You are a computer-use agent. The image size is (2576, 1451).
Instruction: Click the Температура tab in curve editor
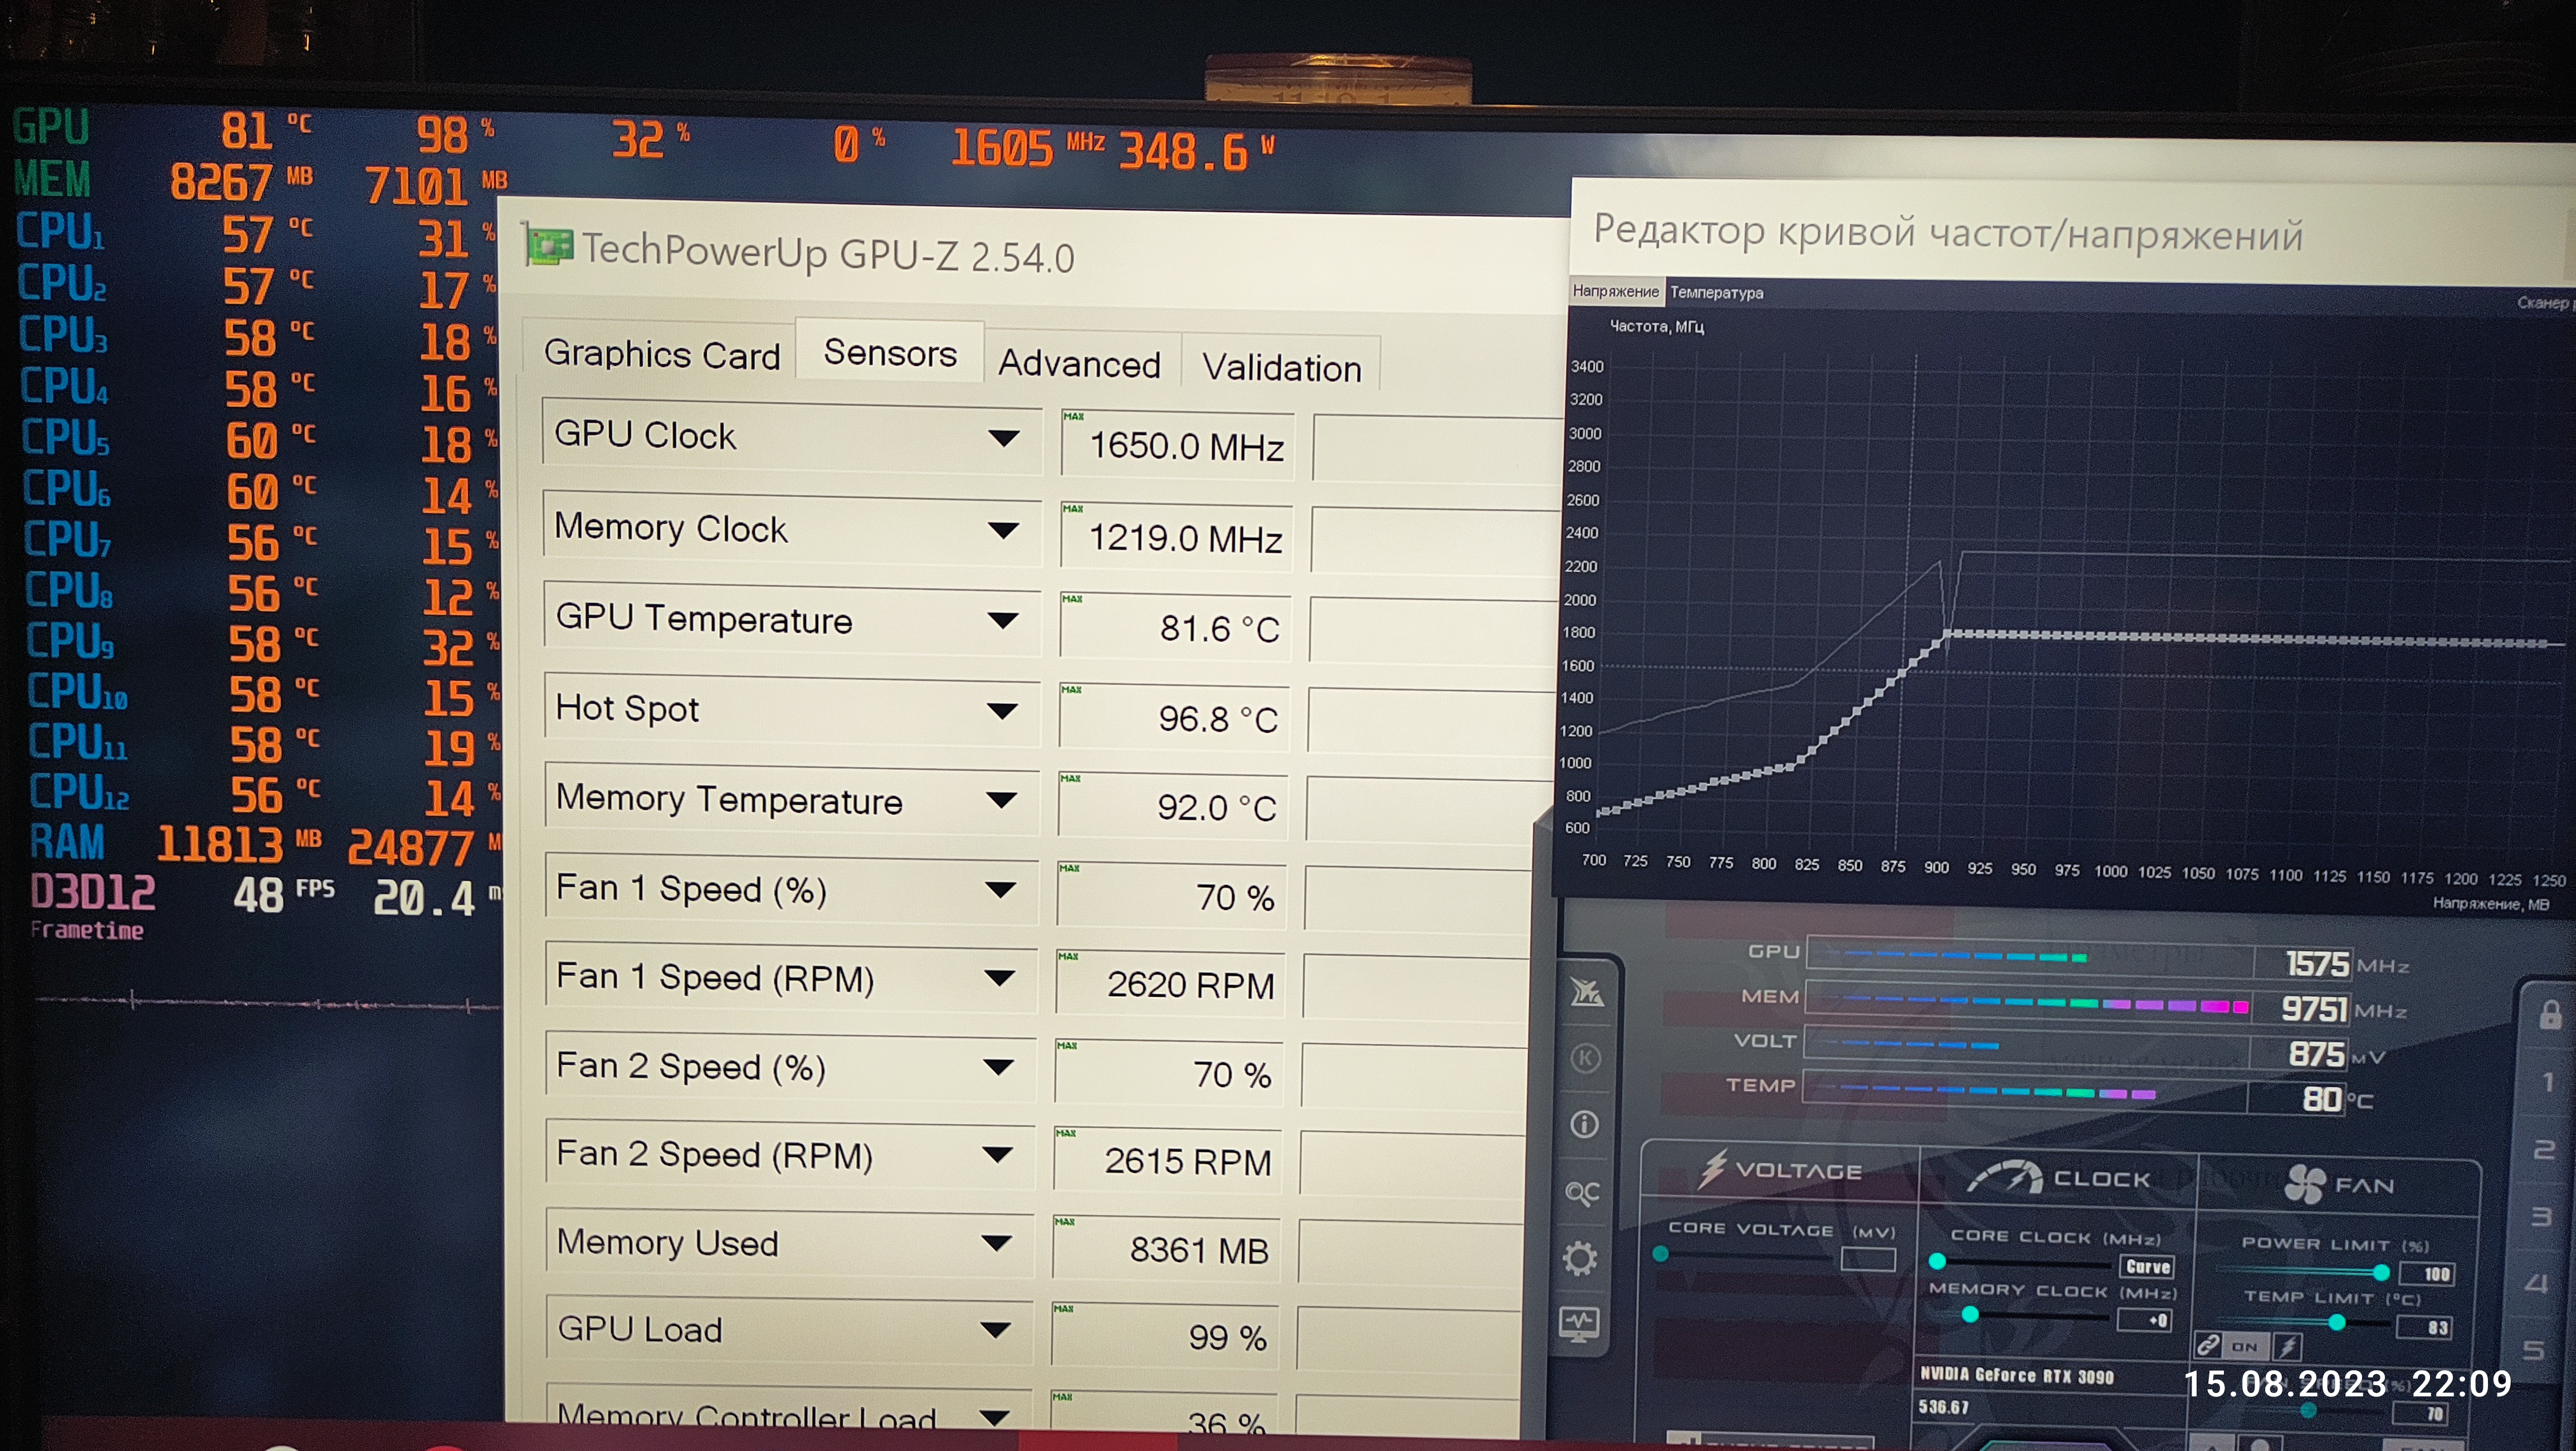1716,292
